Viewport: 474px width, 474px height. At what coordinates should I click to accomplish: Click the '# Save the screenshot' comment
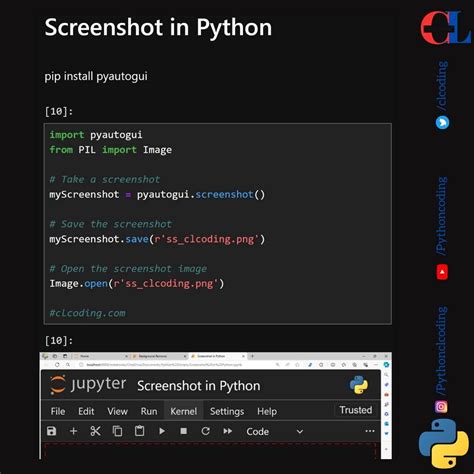[110, 224]
